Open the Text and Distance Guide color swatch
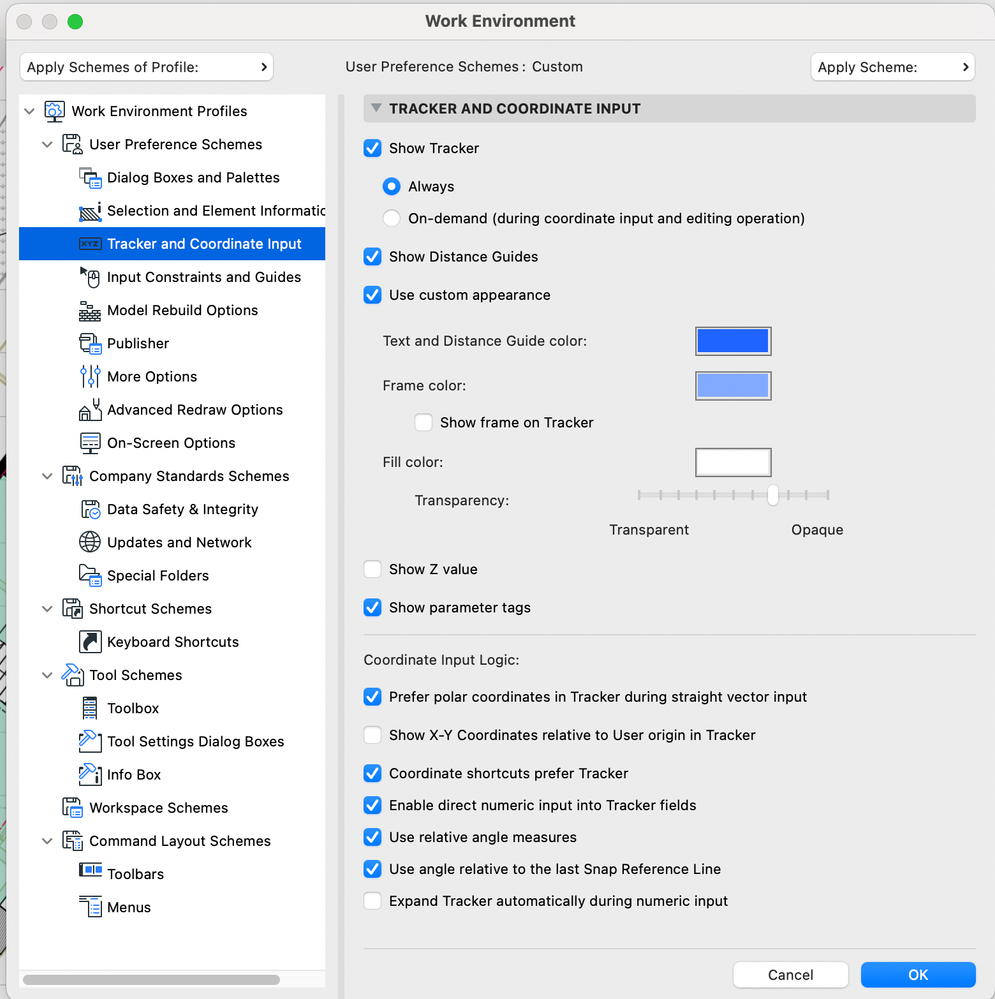This screenshot has width=995, height=999. coord(733,341)
